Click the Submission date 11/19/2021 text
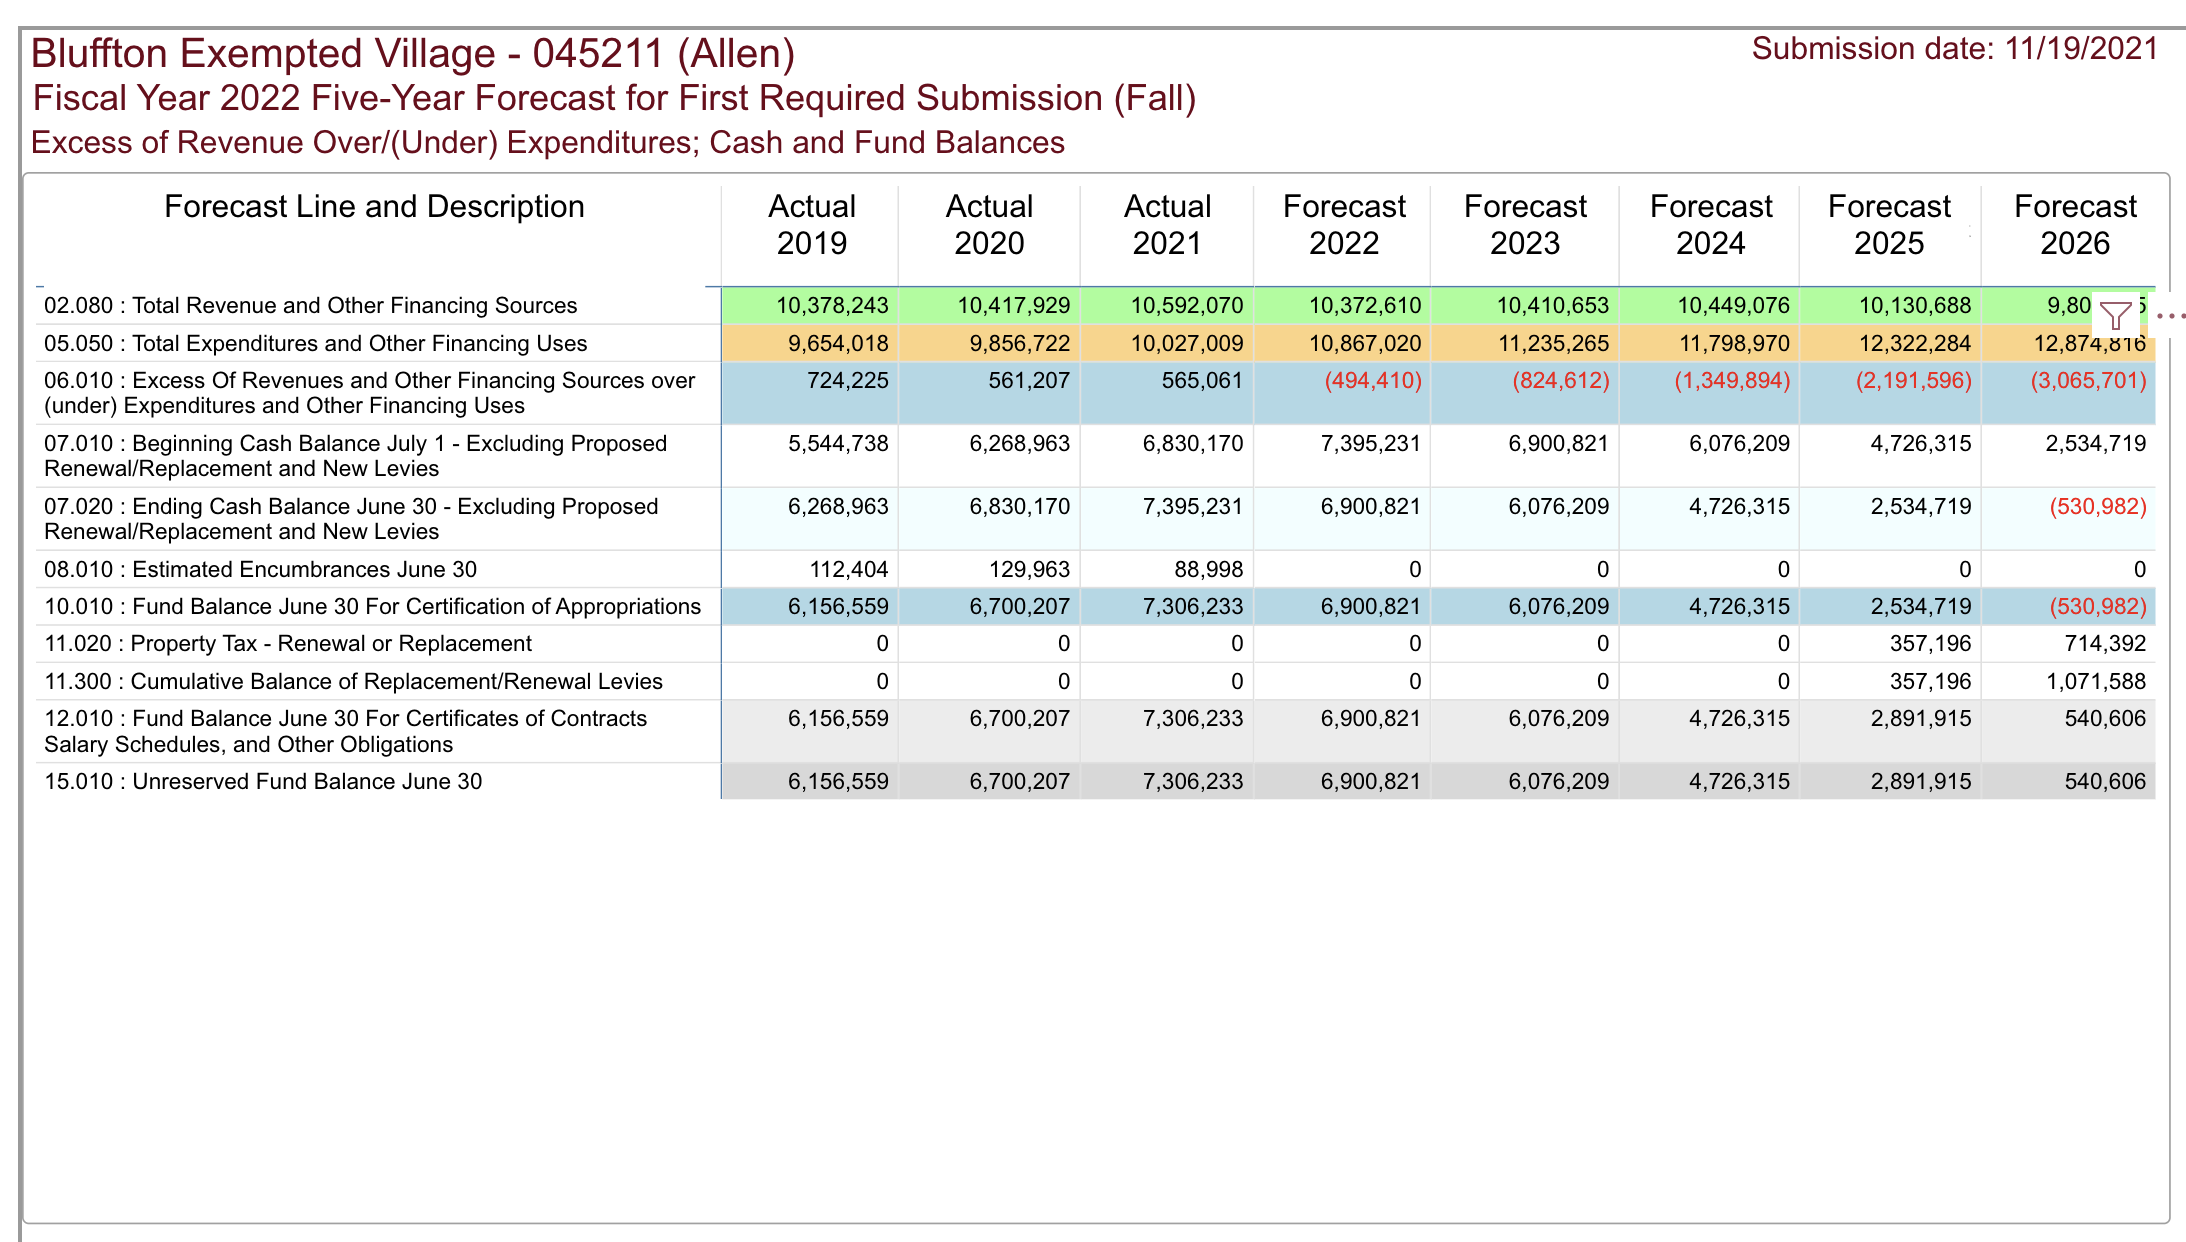Viewport: 2186px width, 1242px height. 1955,48
